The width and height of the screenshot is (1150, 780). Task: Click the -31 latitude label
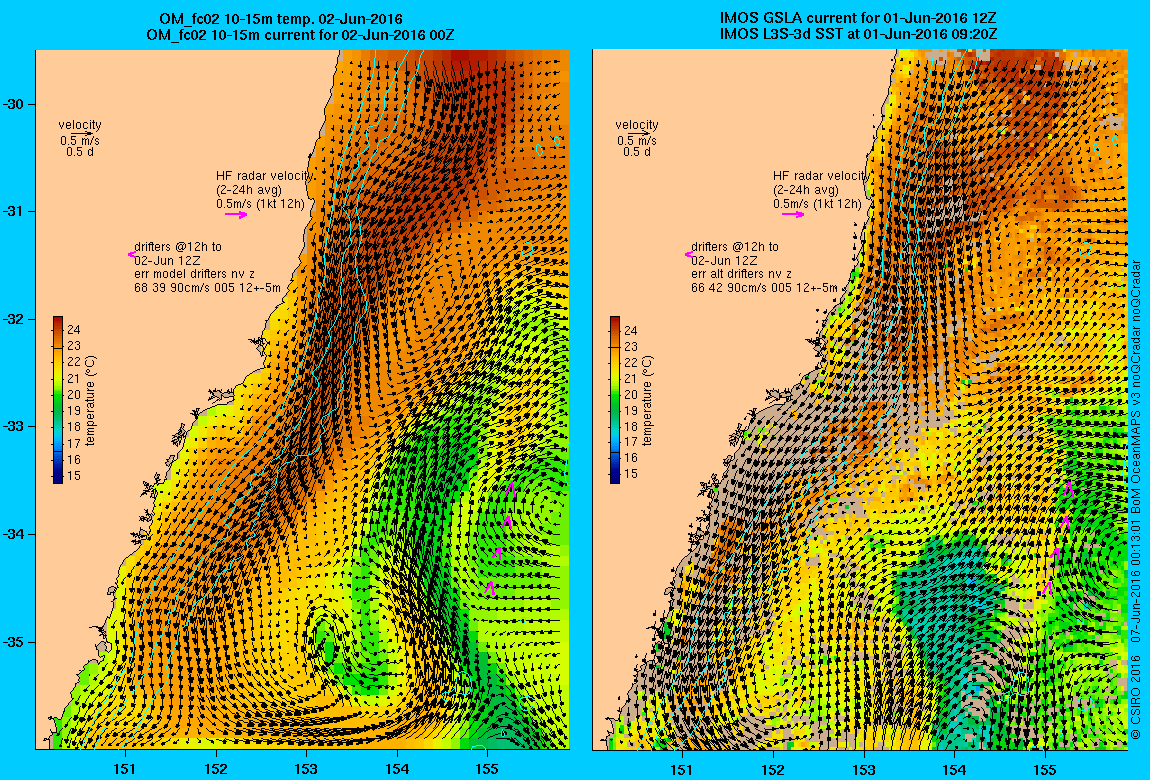tap(14, 212)
